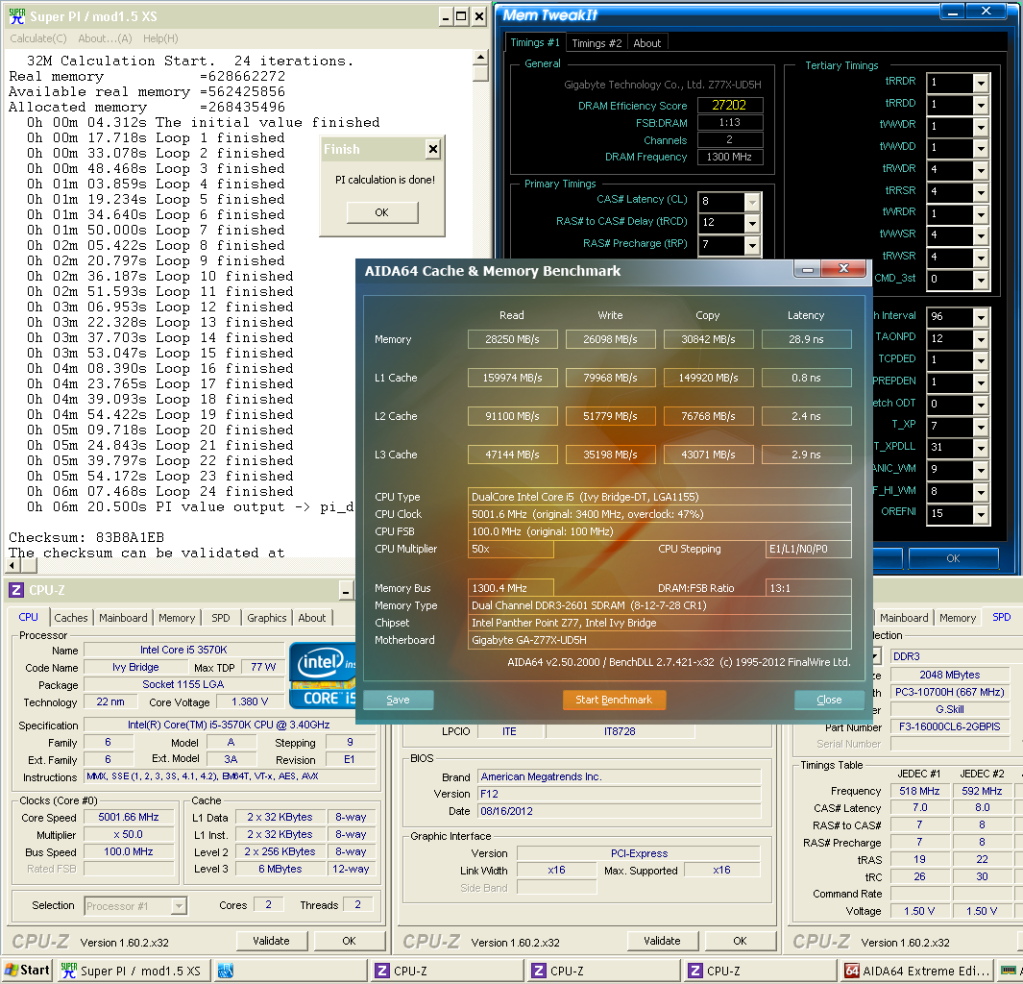The image size is (1023, 984).
Task: Switch to the Timings #2 tab
Action: (597, 43)
